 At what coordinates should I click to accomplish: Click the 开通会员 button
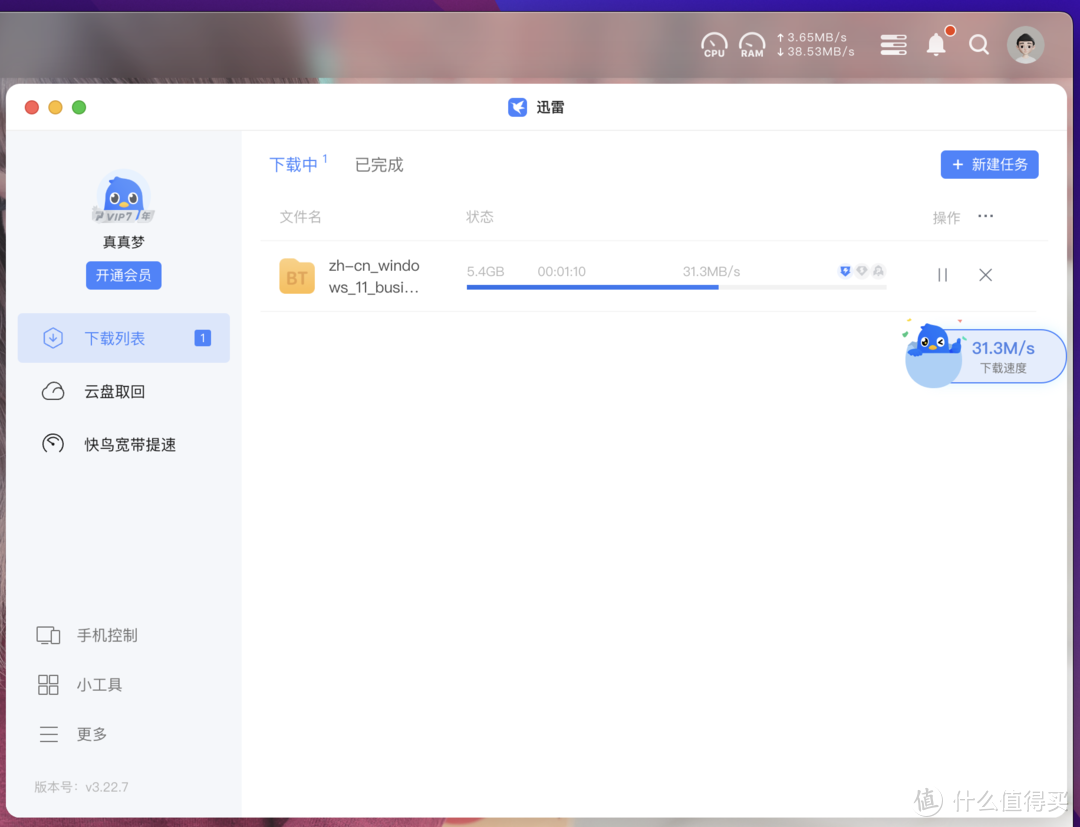coord(123,275)
